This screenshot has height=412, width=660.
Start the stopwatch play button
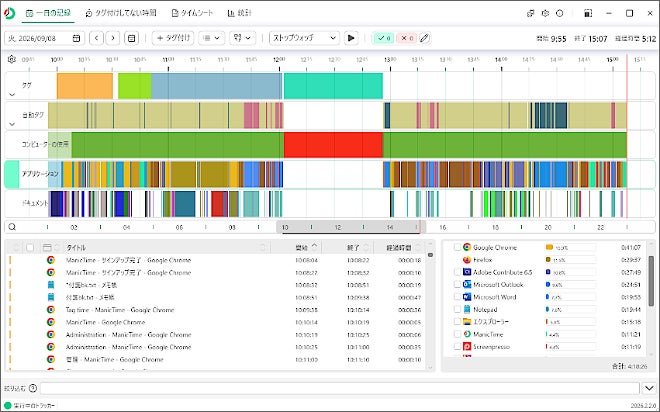(351, 38)
